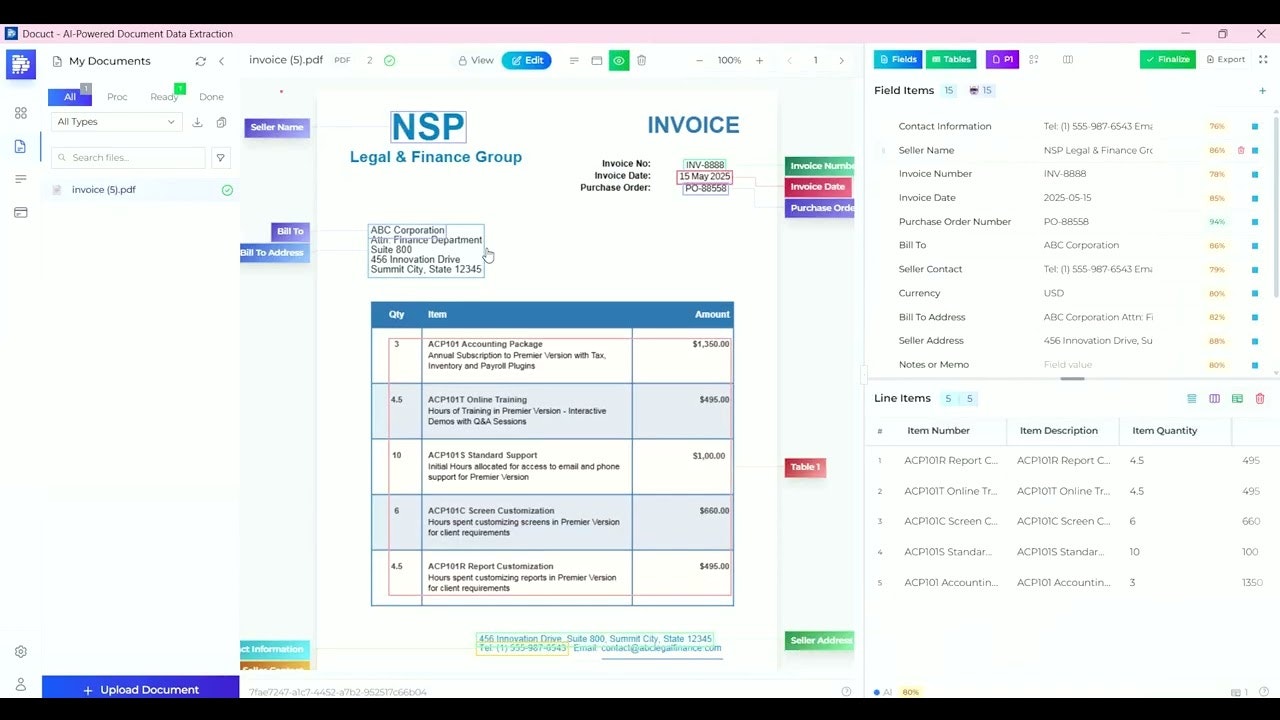Click the Line Items columns icon
1280x720 pixels.
pyautogui.click(x=1214, y=398)
